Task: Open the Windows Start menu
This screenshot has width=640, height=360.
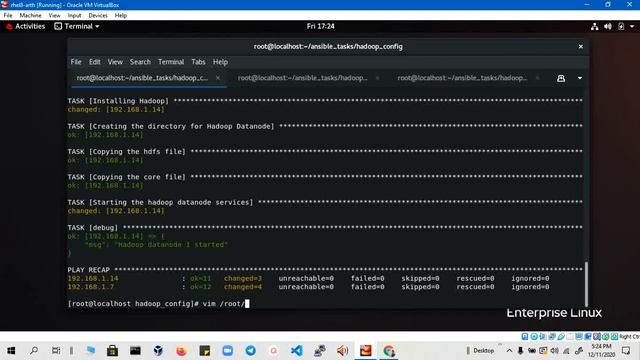Action: click(11, 351)
